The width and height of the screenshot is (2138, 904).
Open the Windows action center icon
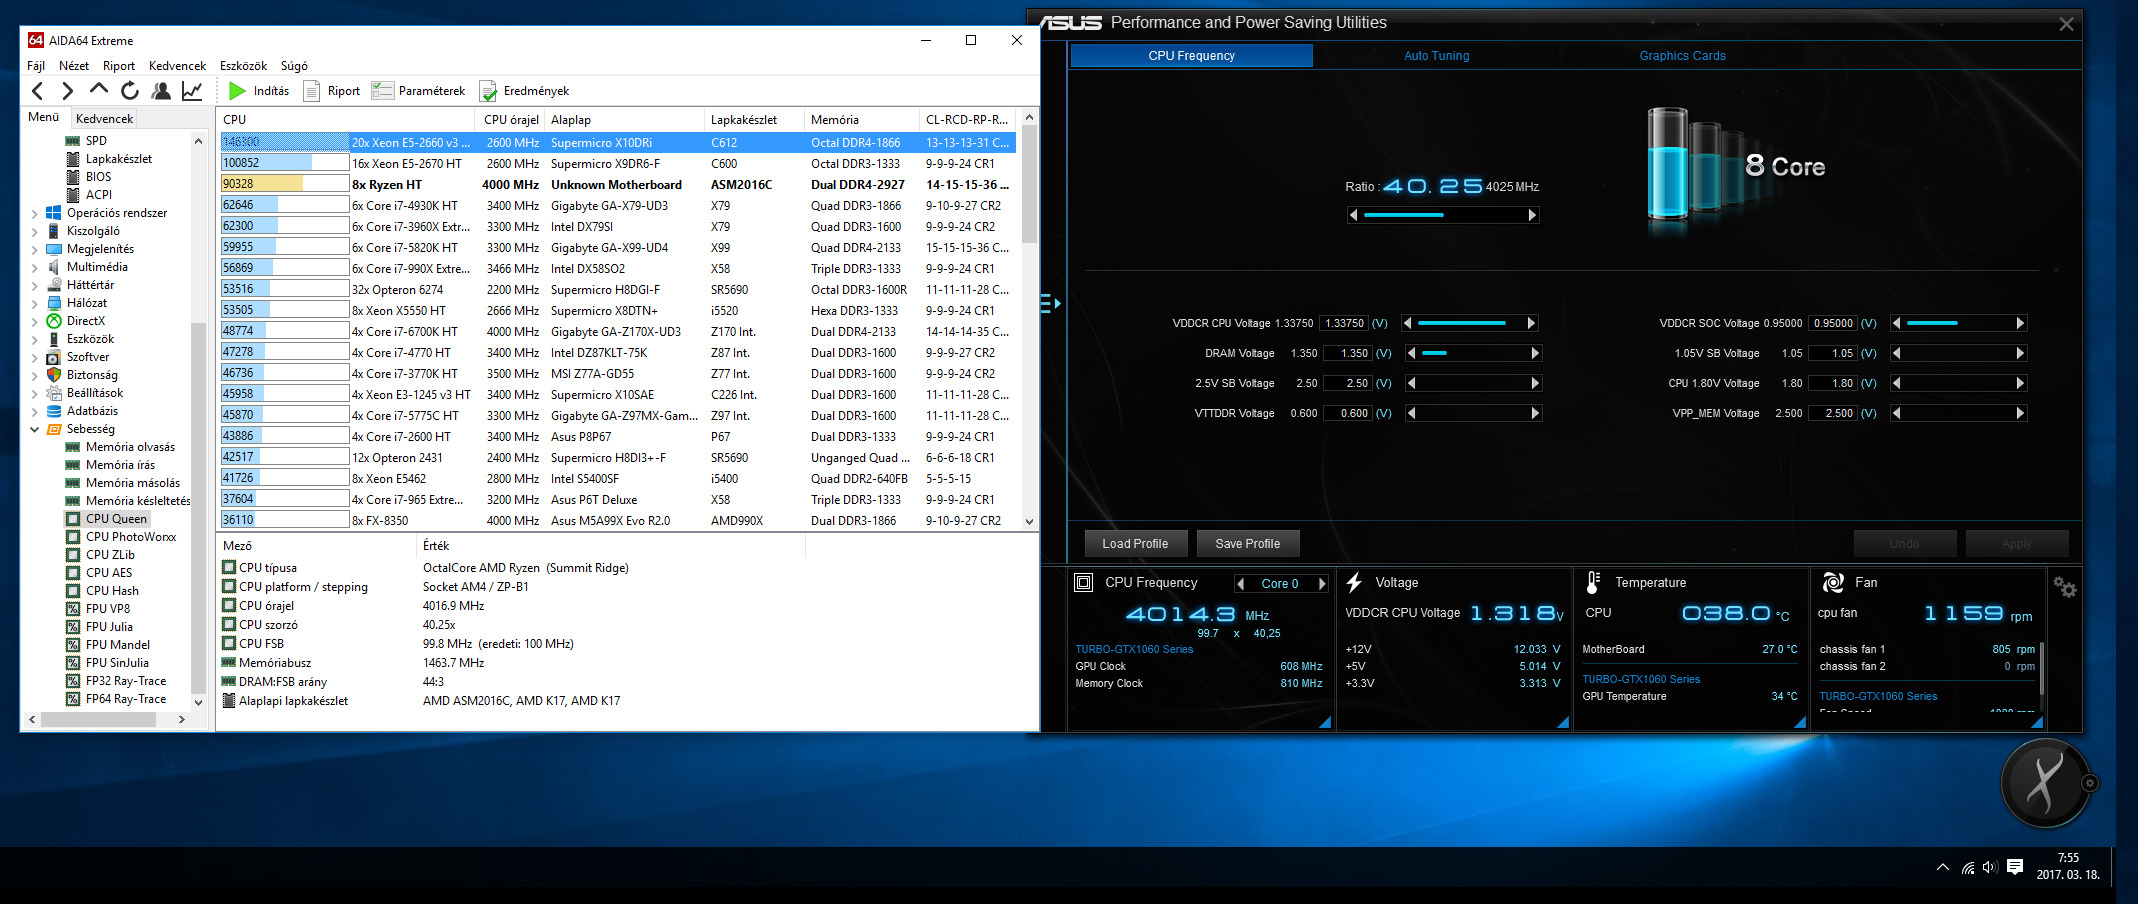pos(2015,867)
